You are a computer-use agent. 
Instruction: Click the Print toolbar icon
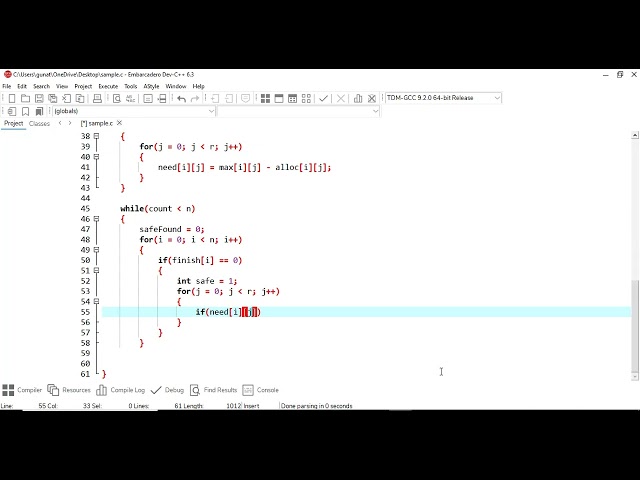click(97, 98)
